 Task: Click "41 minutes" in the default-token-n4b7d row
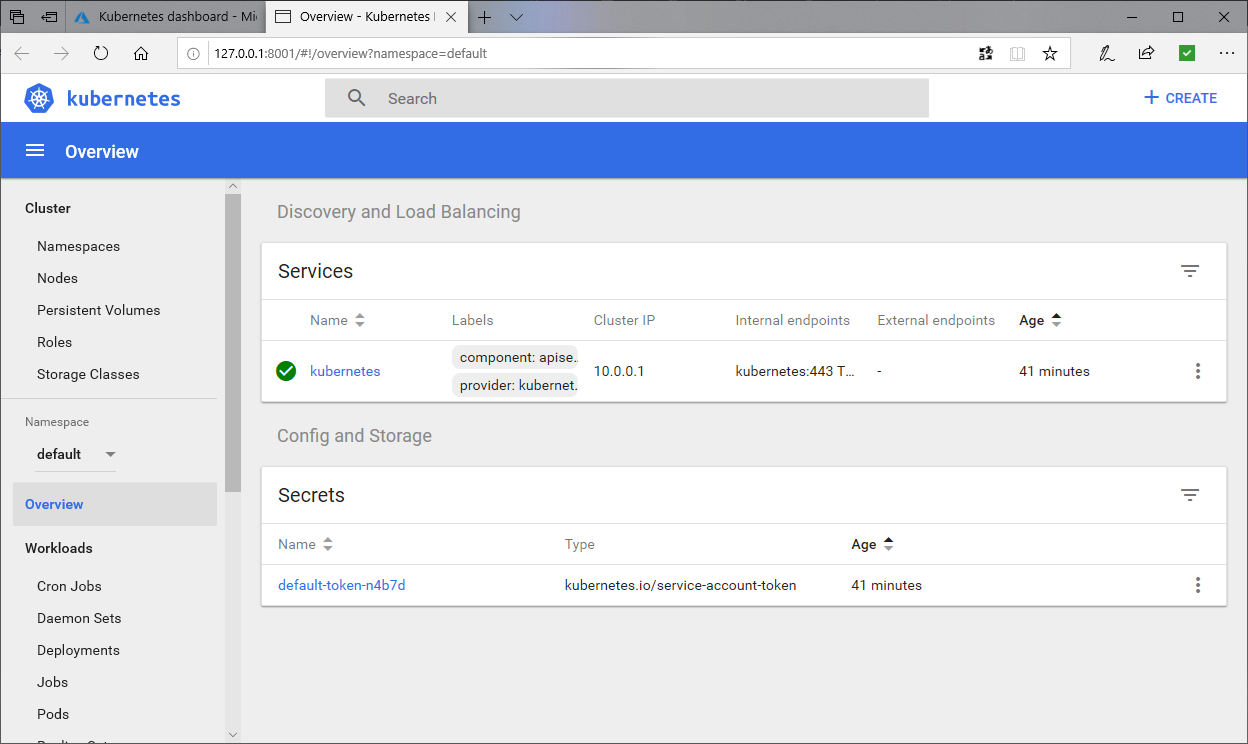coord(886,585)
